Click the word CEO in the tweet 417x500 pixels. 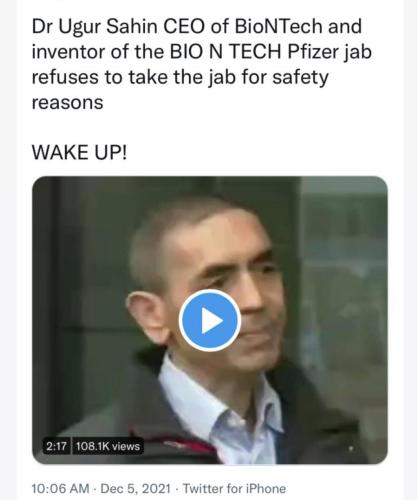tap(184, 26)
